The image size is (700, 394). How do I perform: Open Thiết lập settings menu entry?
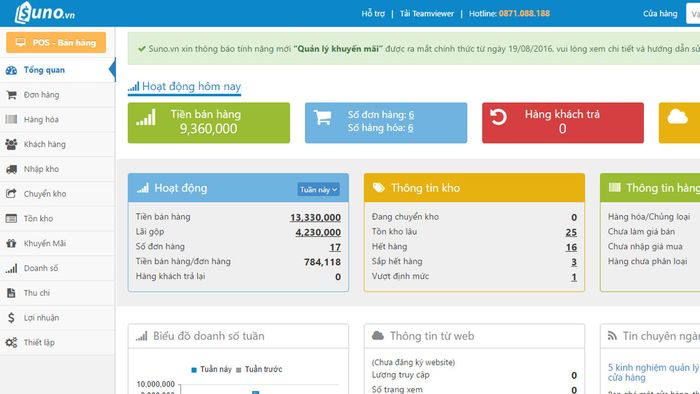click(x=57, y=342)
